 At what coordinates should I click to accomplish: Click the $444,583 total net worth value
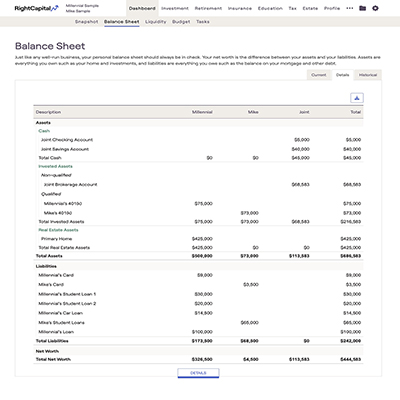point(351,359)
